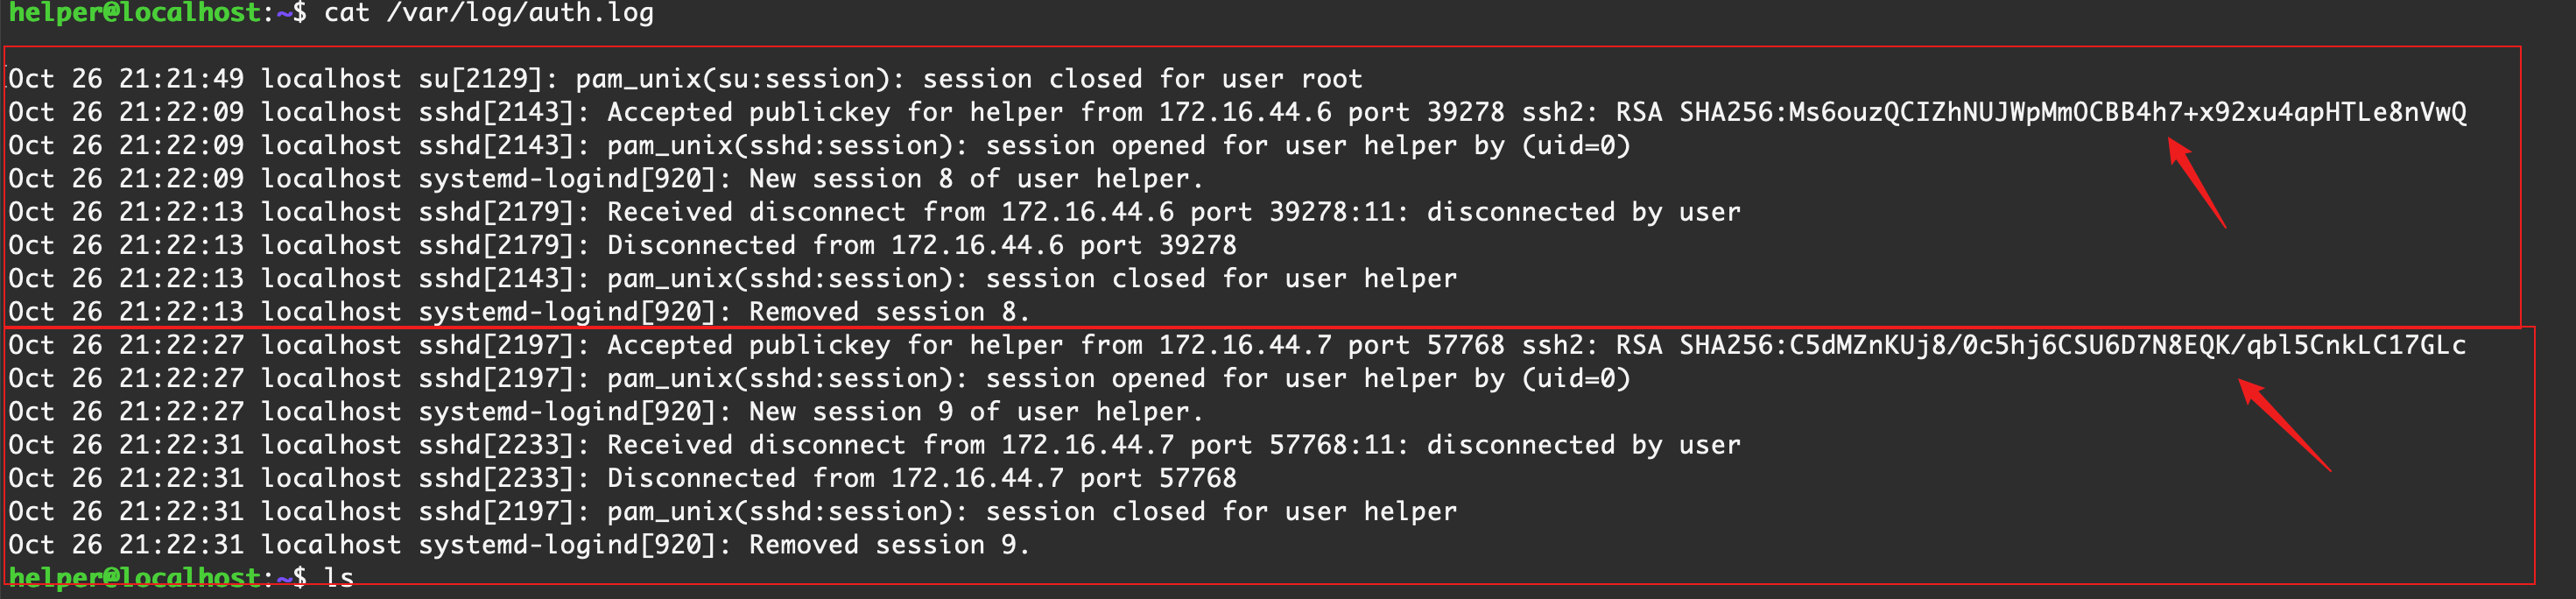Image resolution: width=2576 pixels, height=599 pixels.
Task: Click the 'ls' command on bottom prompt
Action: [339, 578]
